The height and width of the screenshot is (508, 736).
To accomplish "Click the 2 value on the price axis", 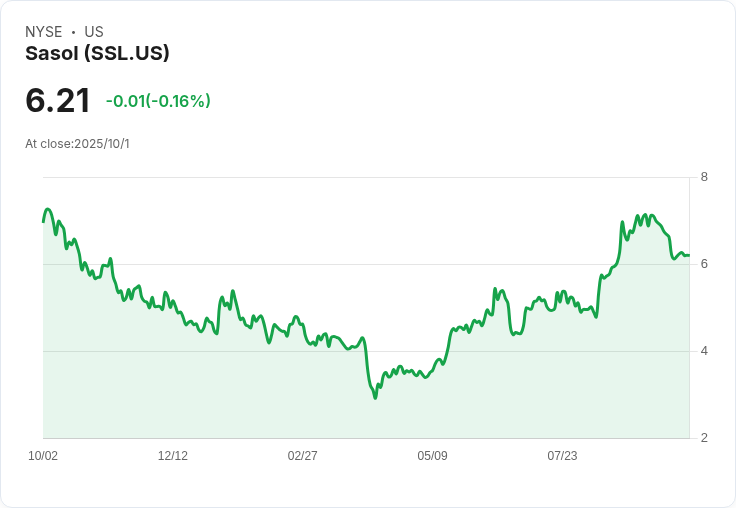I will [704, 438].
